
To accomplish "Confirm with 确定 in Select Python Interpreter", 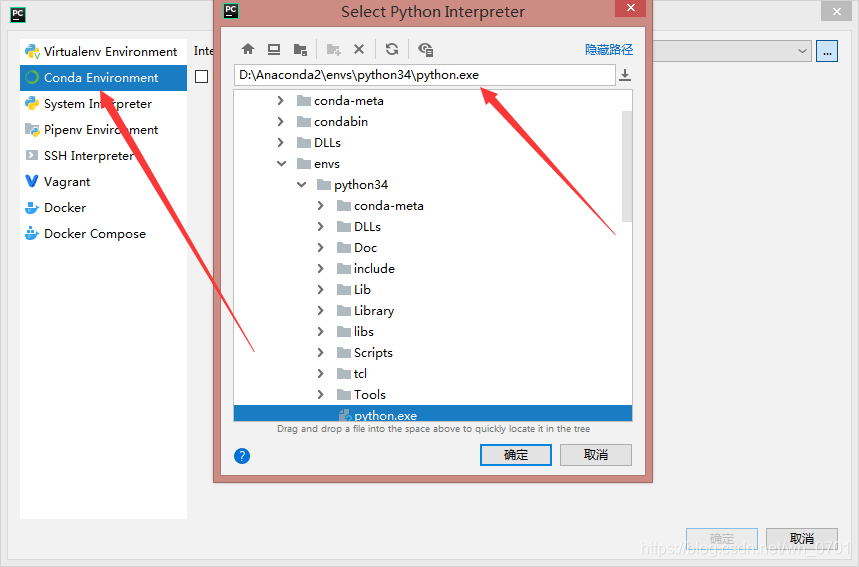I will (x=516, y=455).
